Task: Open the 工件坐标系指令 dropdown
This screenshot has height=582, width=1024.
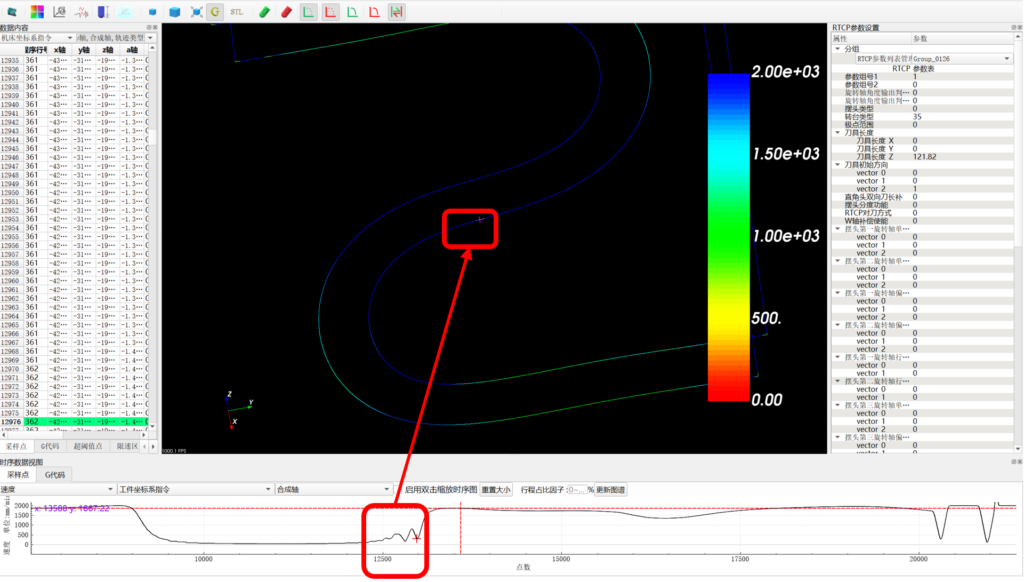Action: 195,489
